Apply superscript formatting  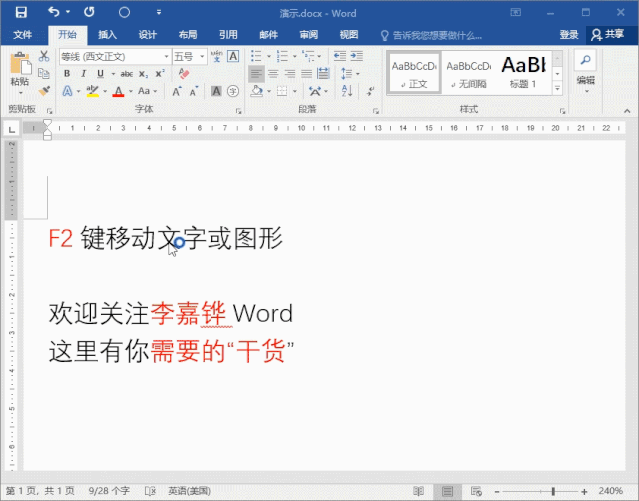tap(160, 74)
